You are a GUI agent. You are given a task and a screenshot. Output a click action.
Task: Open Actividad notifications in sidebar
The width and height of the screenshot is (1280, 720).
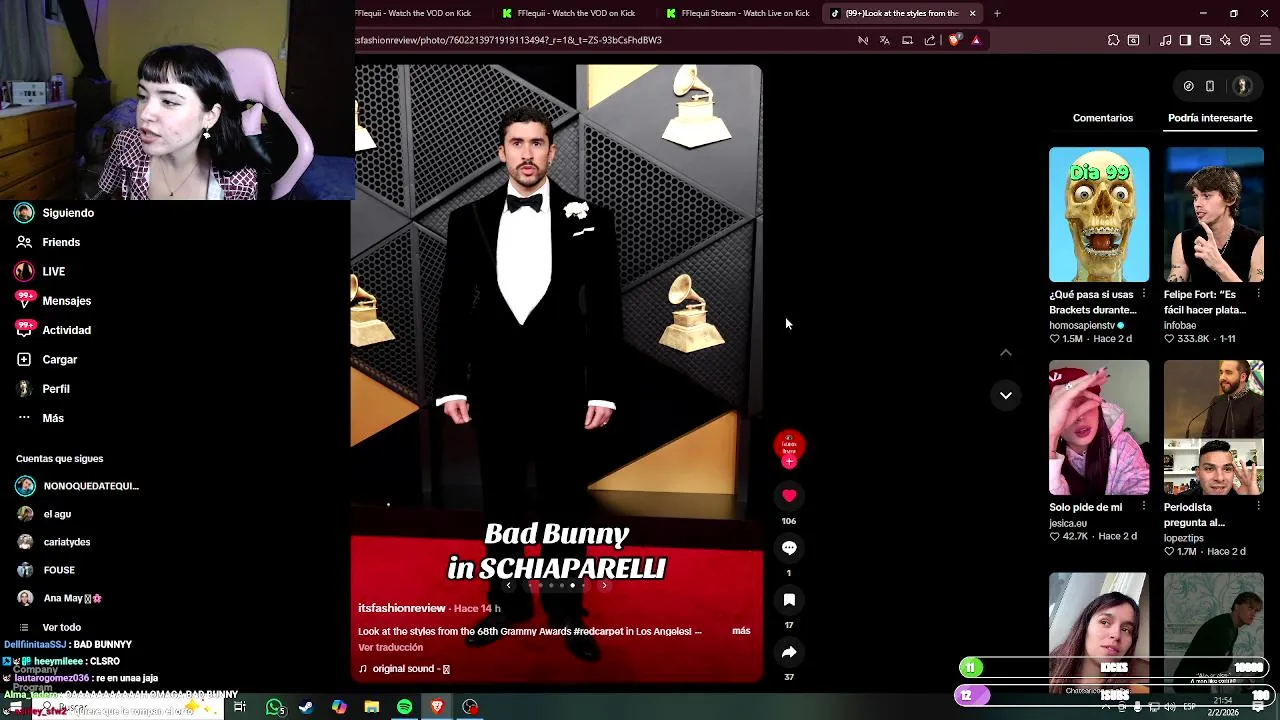pos(53,330)
